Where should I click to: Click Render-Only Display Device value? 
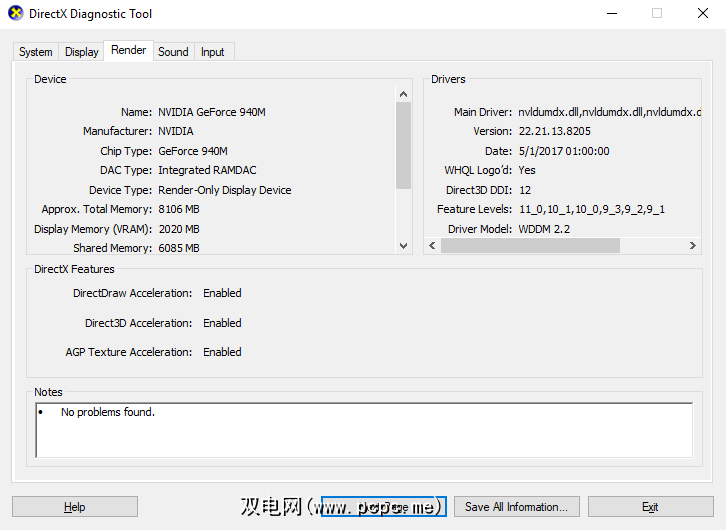tap(225, 190)
